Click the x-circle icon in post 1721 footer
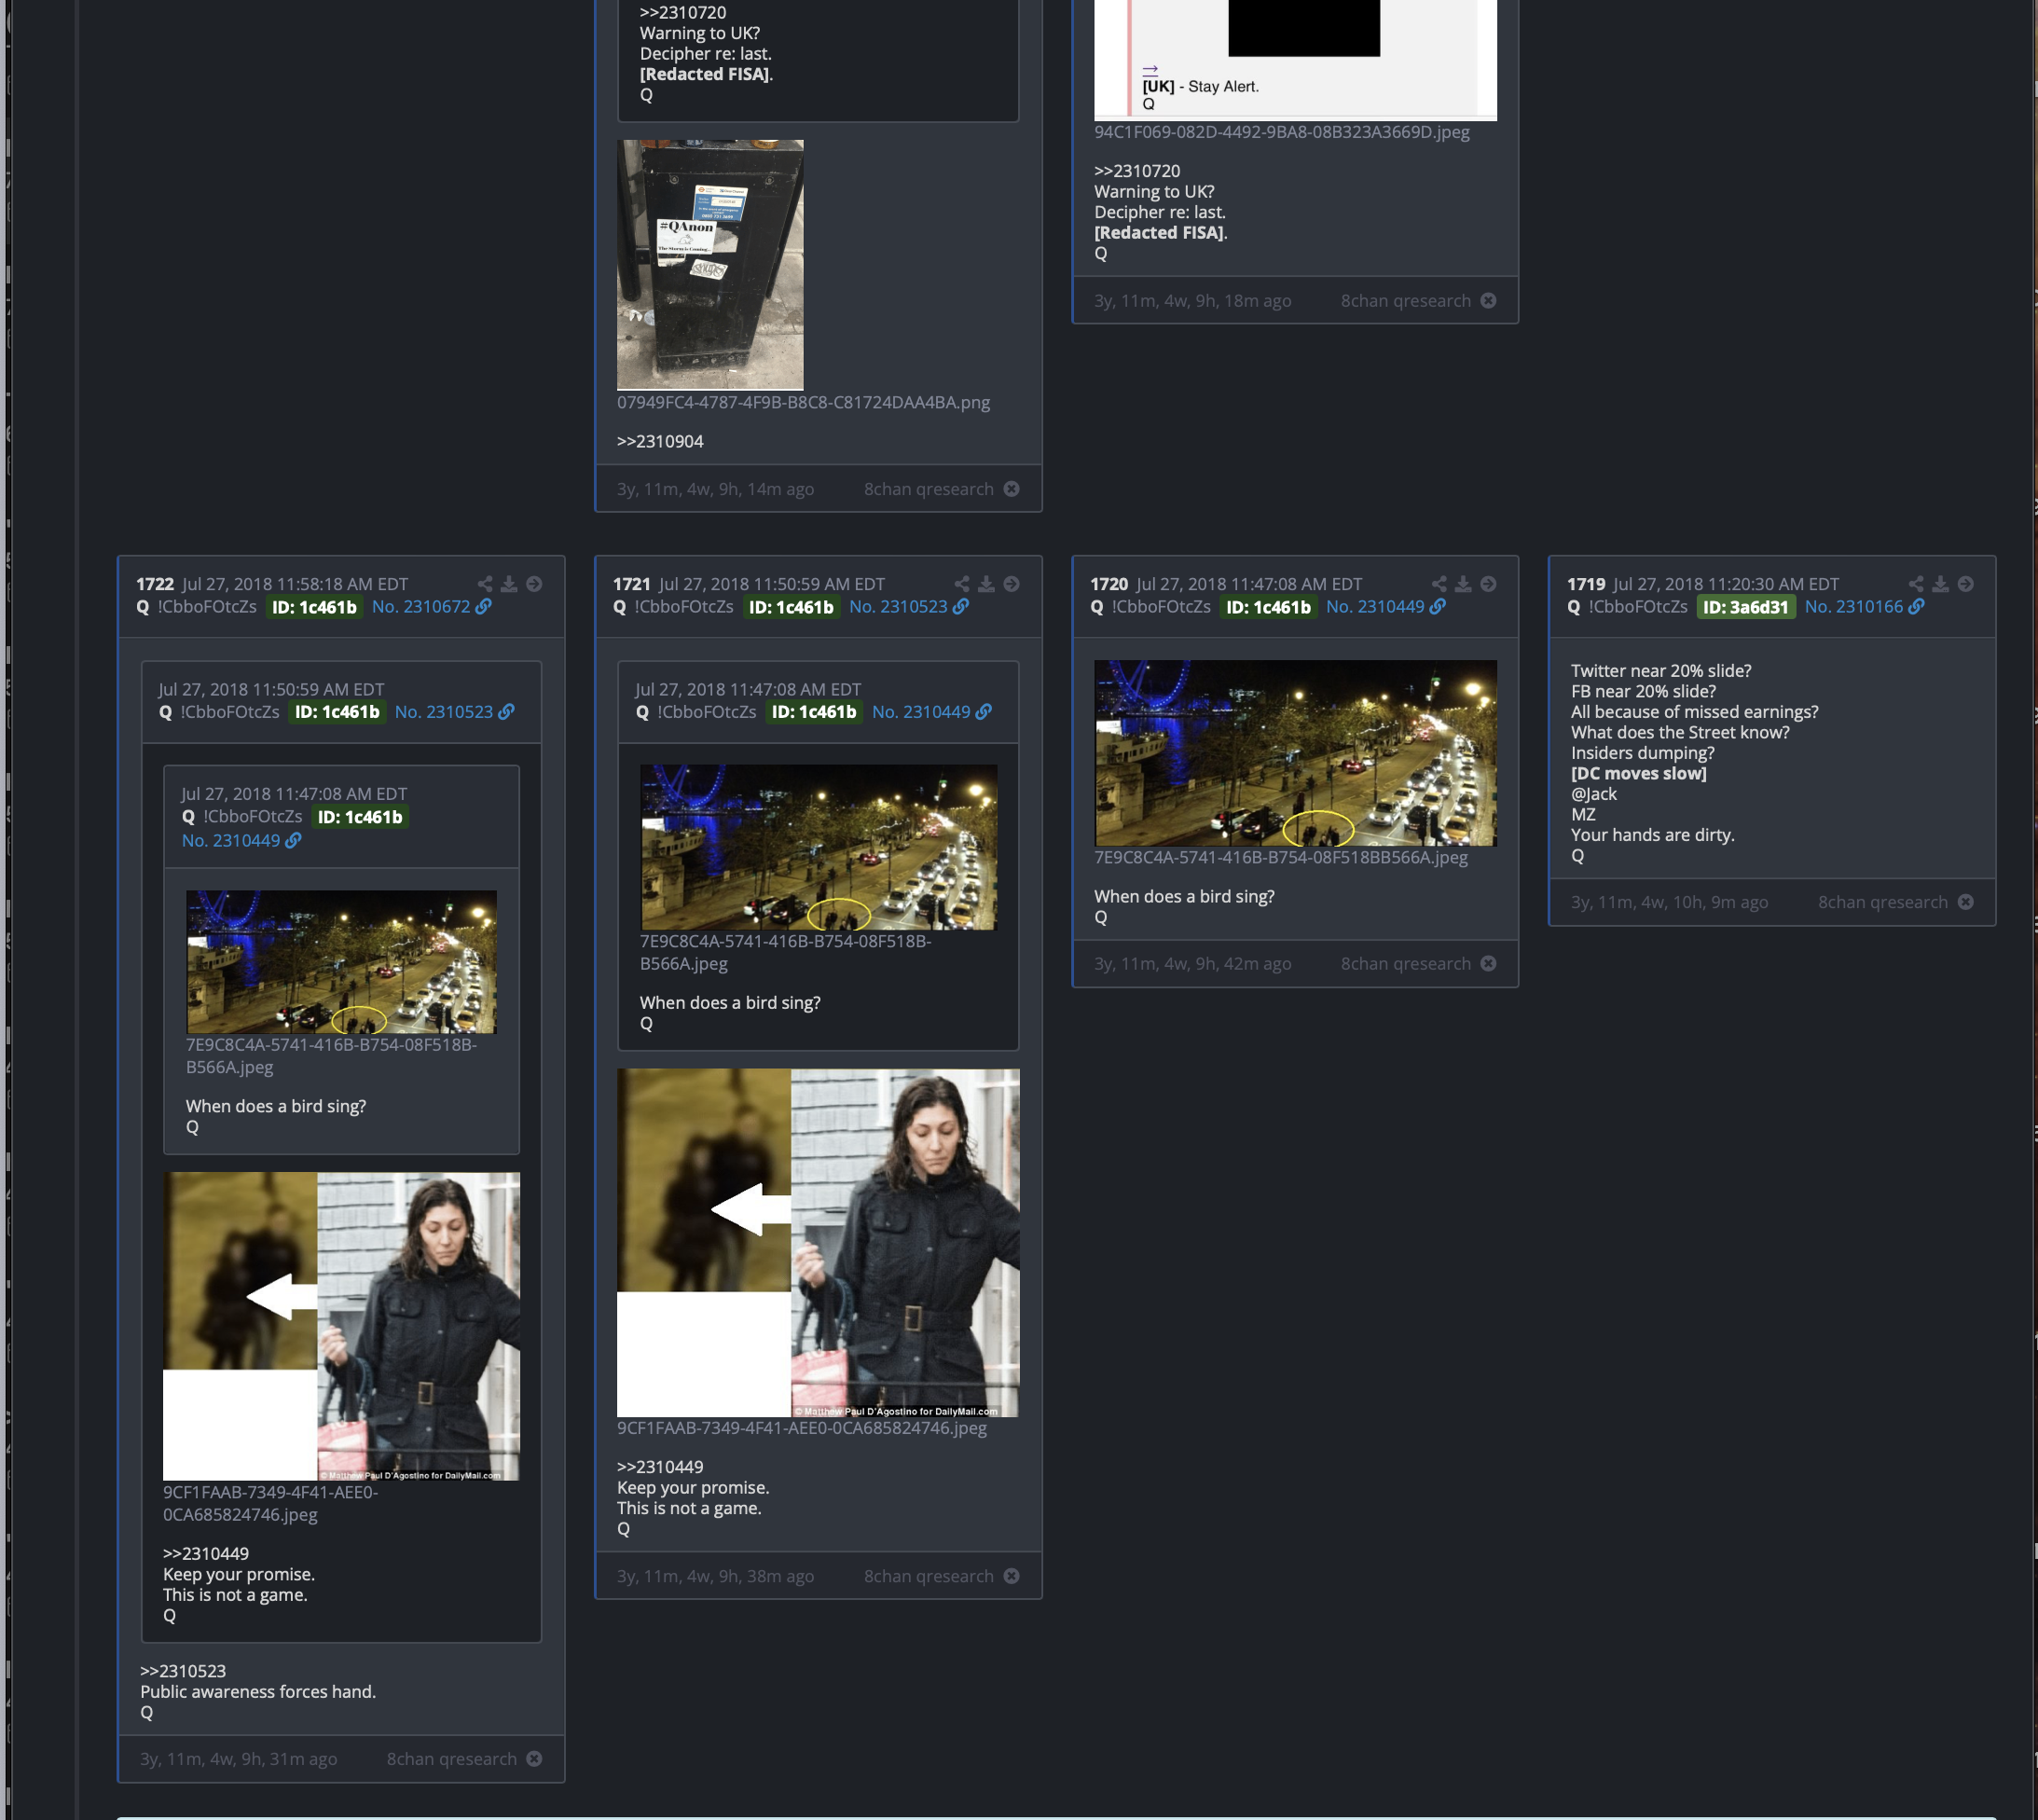 (x=1011, y=1576)
